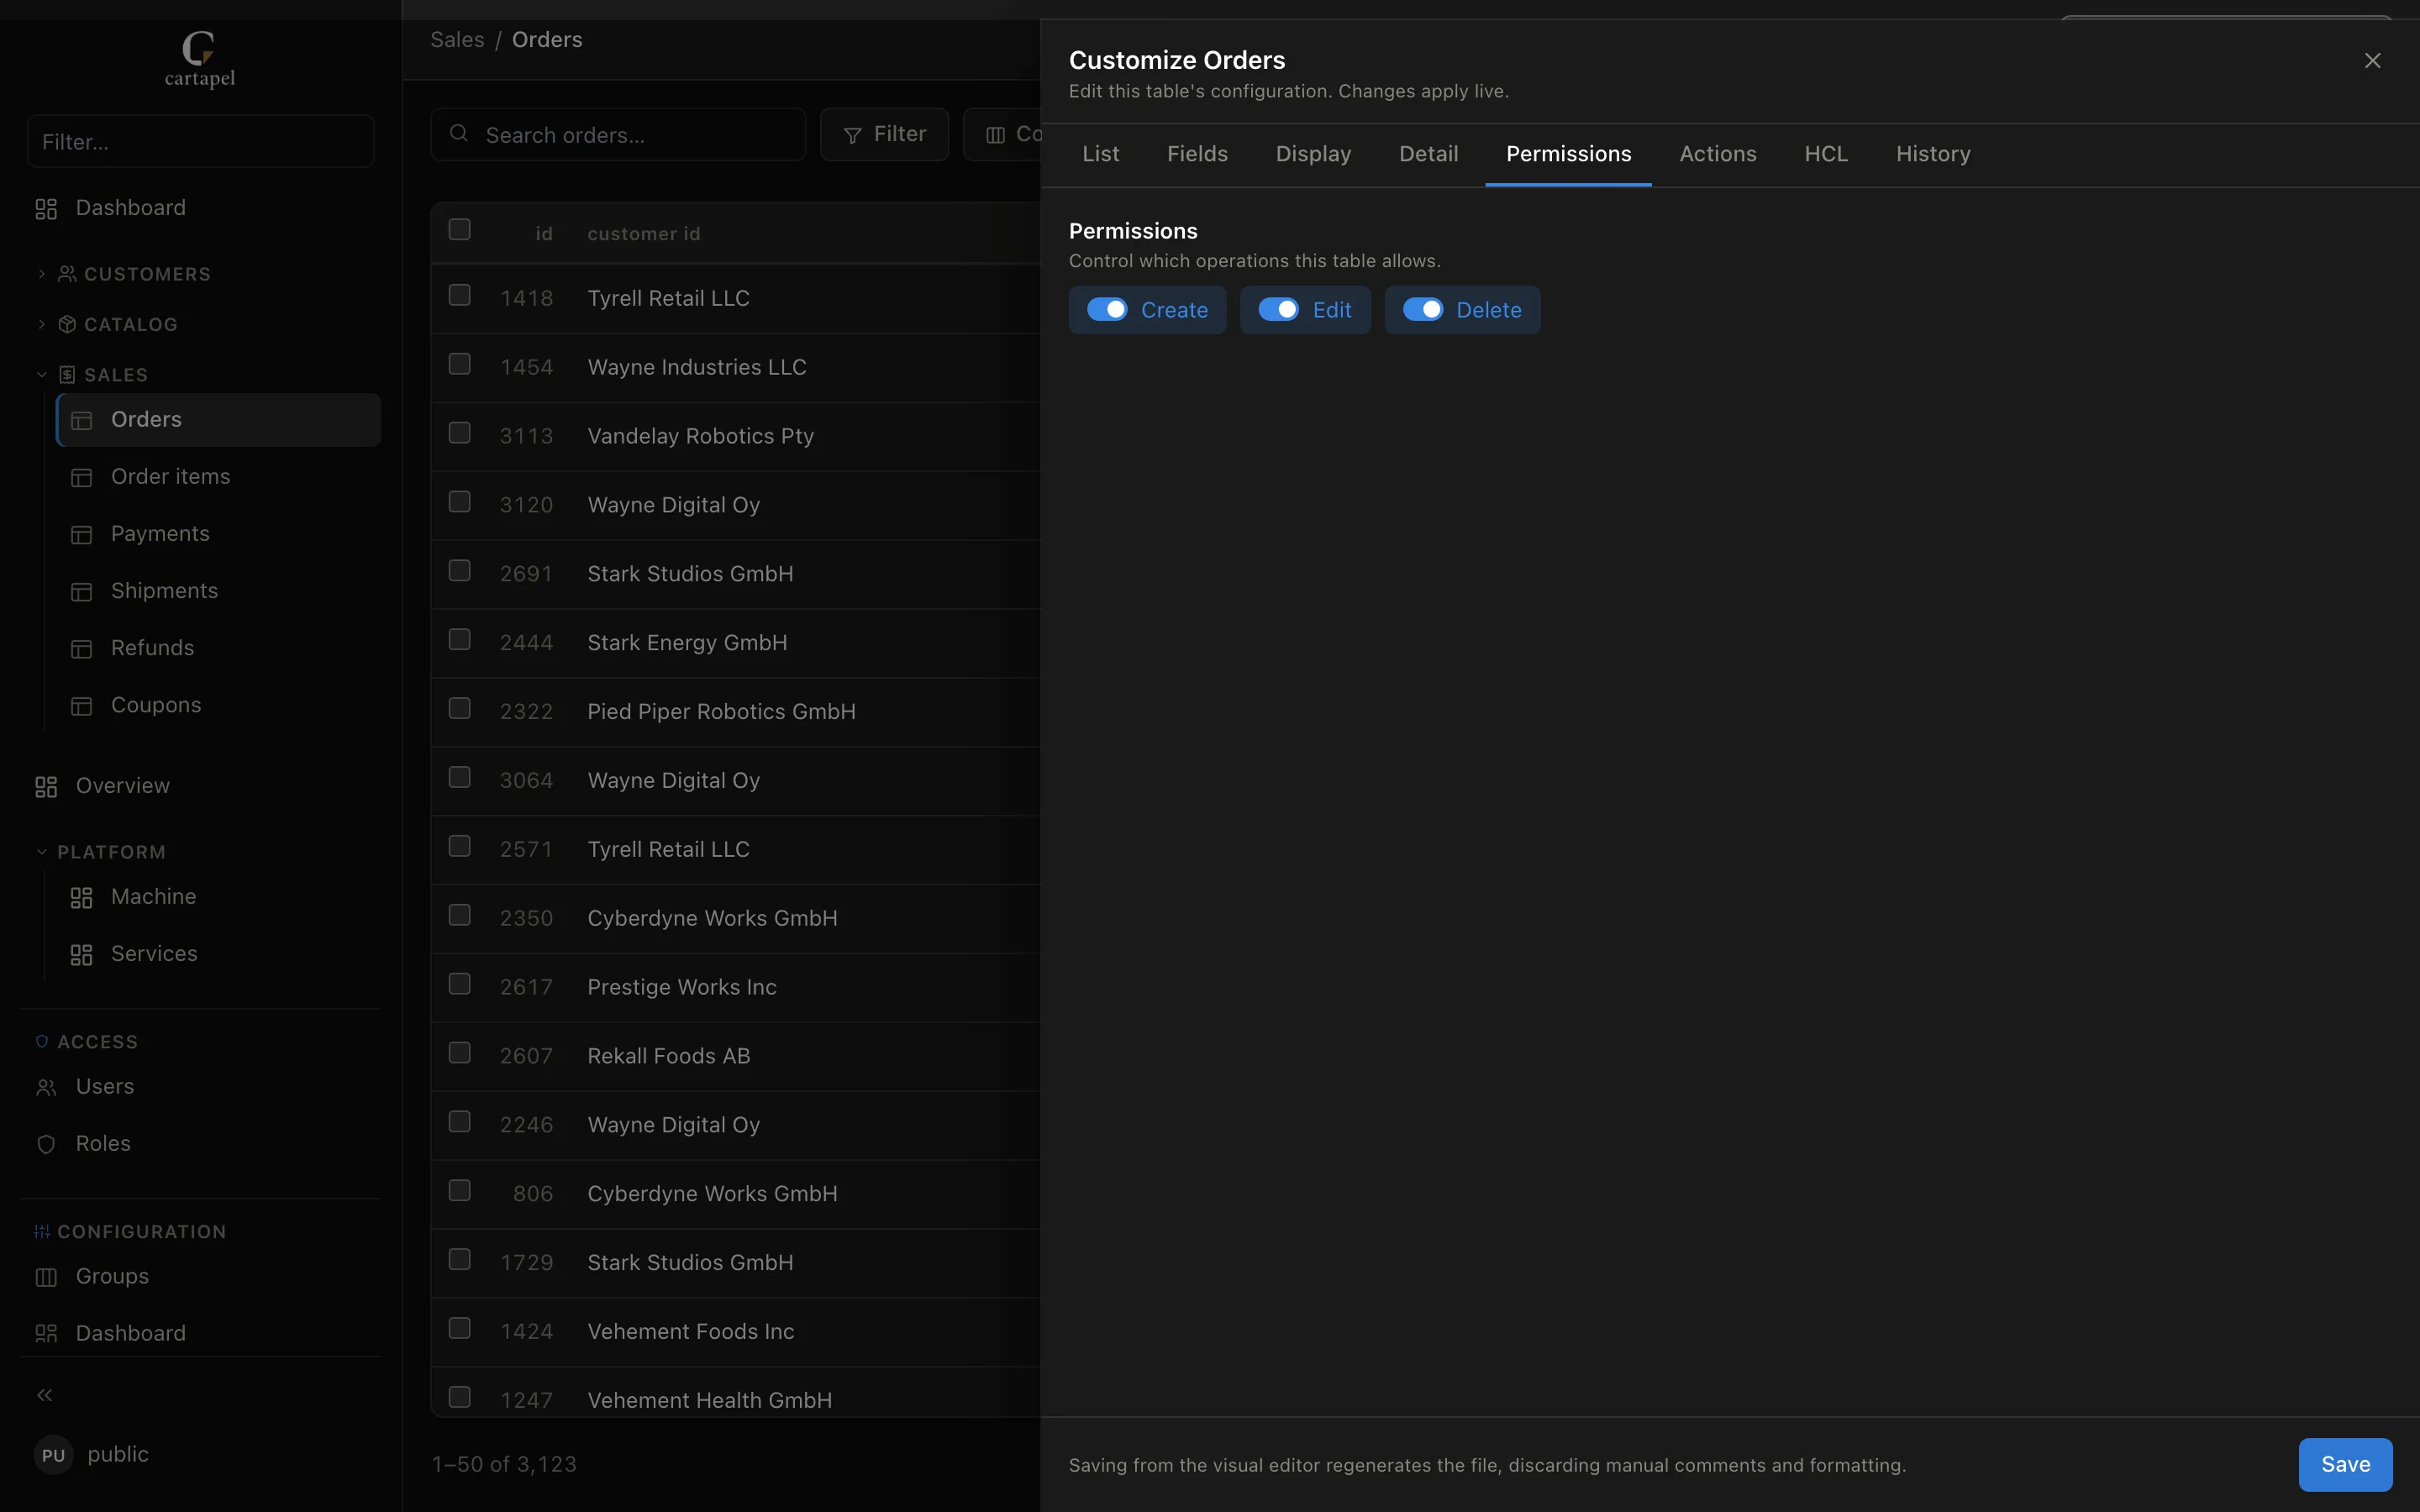Switch to the Fields tab
This screenshot has height=1512, width=2420.
tap(1197, 154)
